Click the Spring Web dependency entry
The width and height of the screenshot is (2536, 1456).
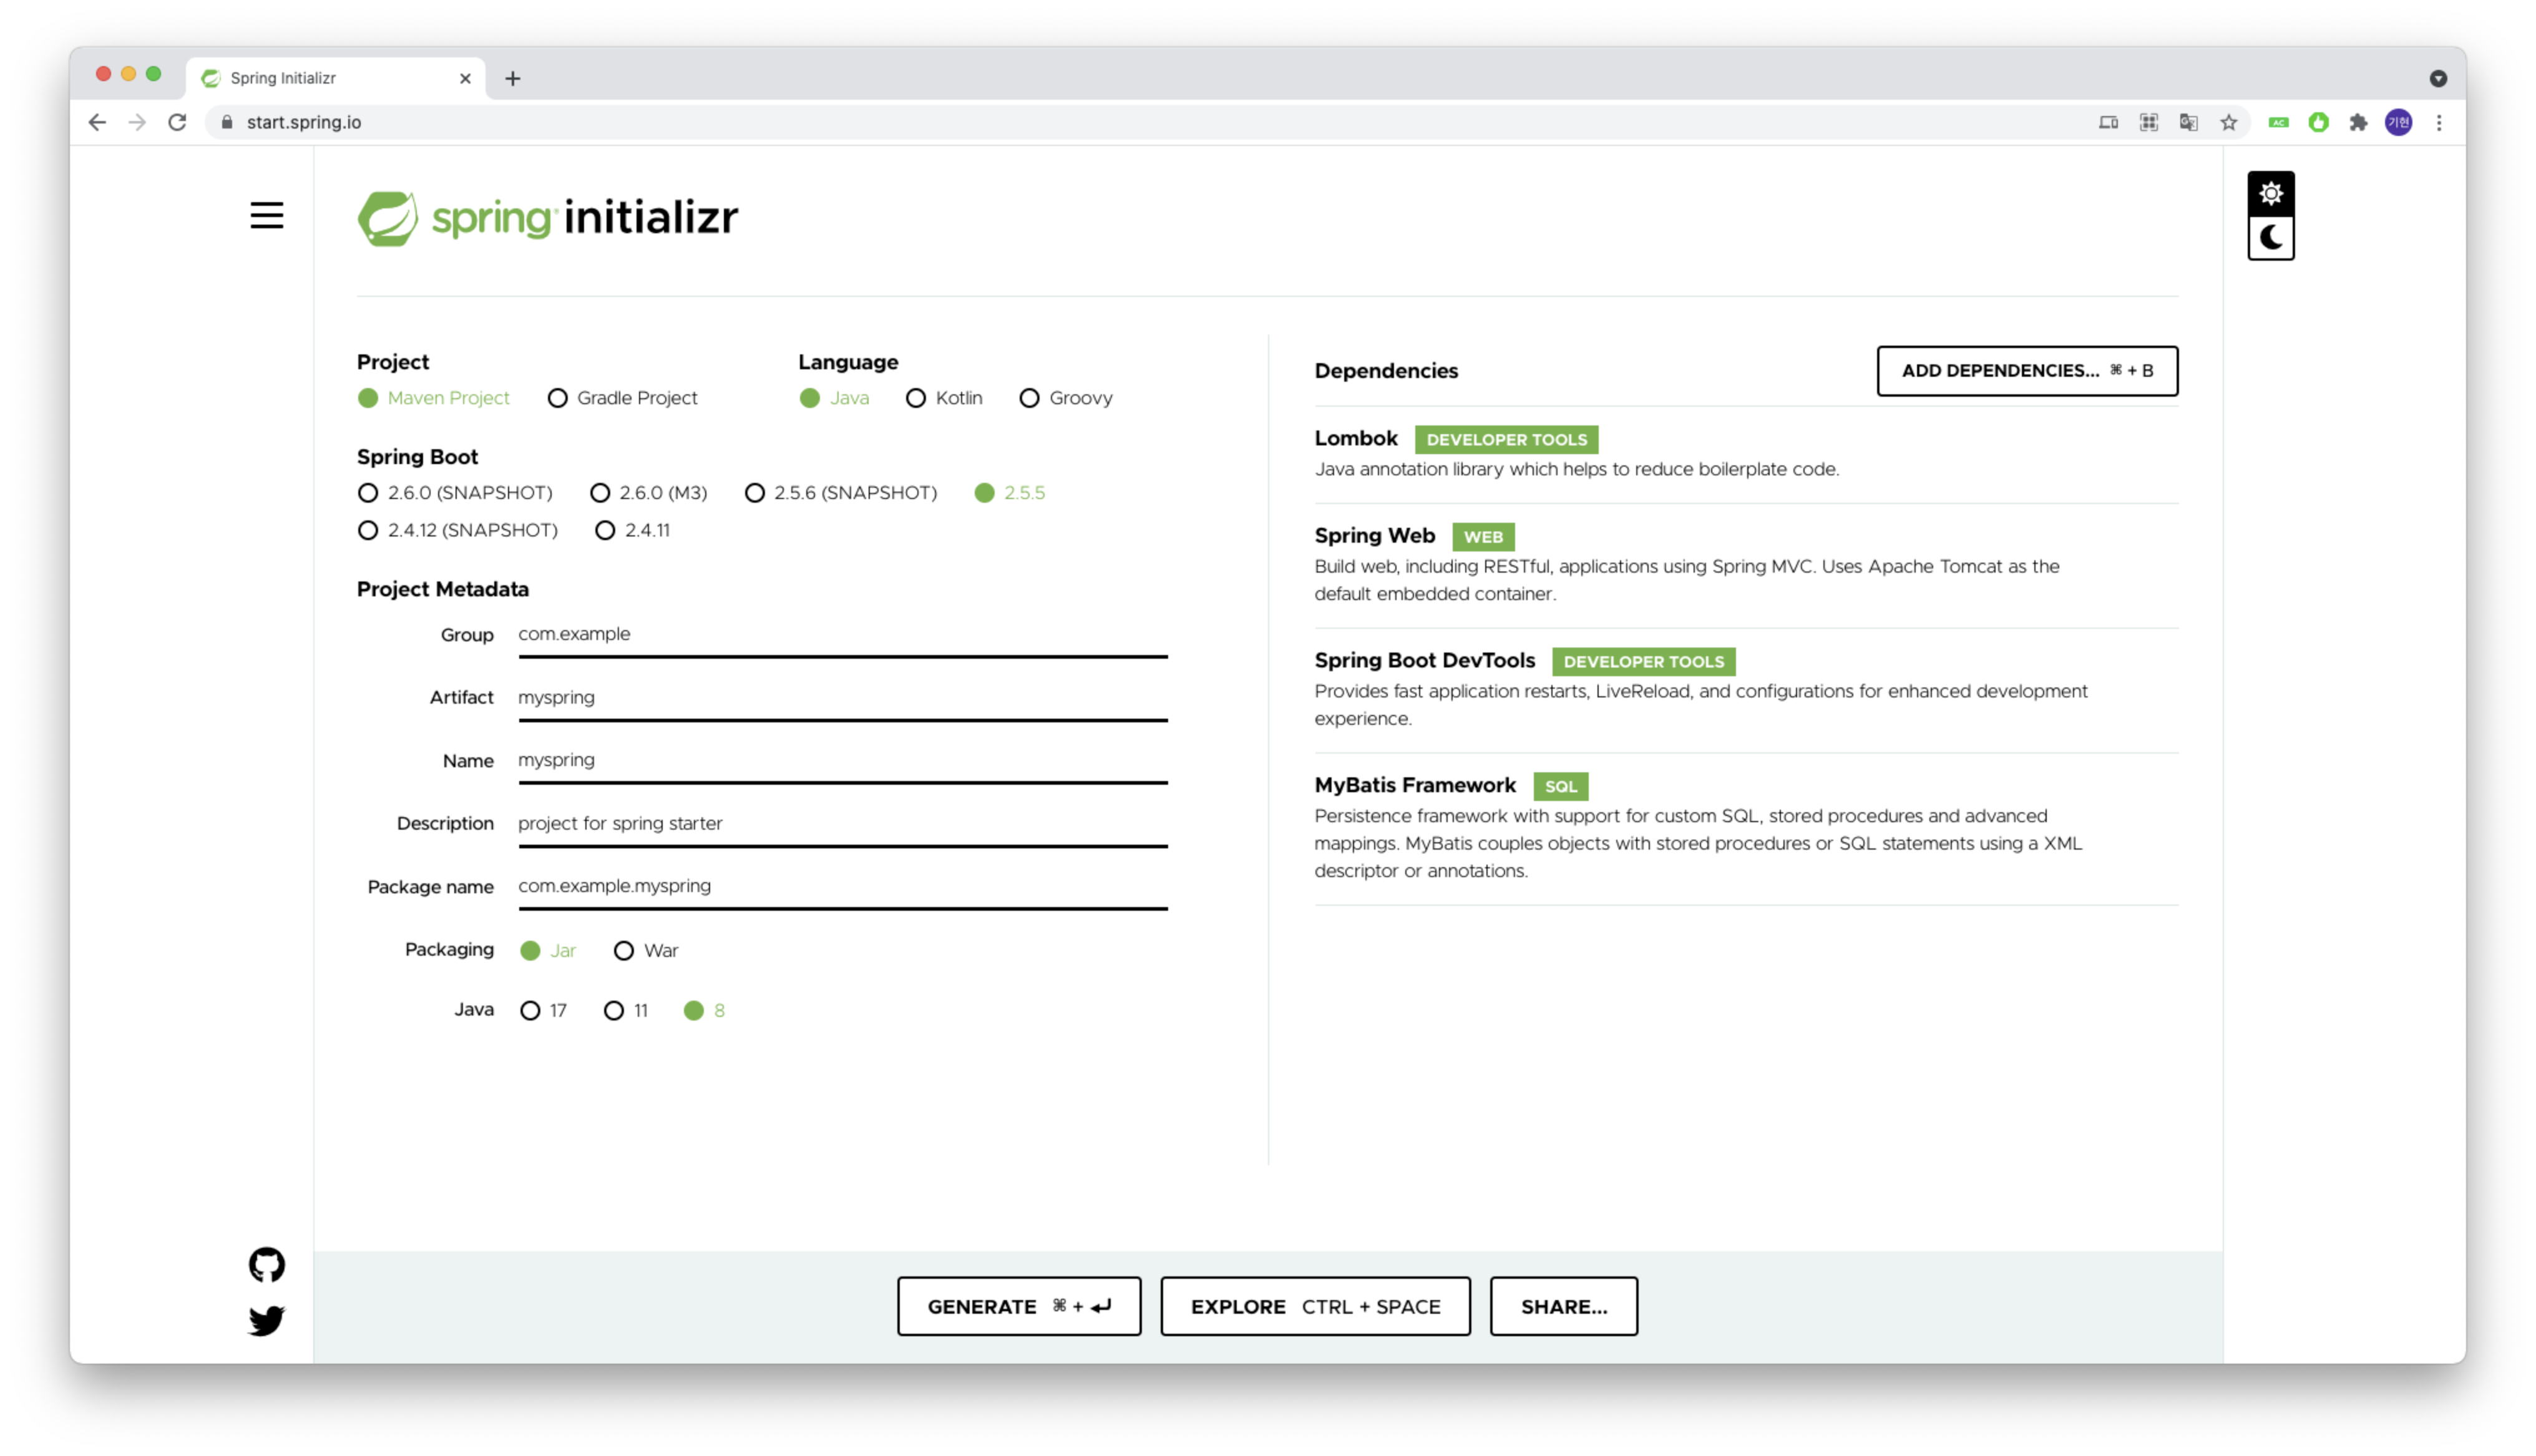(1745, 565)
